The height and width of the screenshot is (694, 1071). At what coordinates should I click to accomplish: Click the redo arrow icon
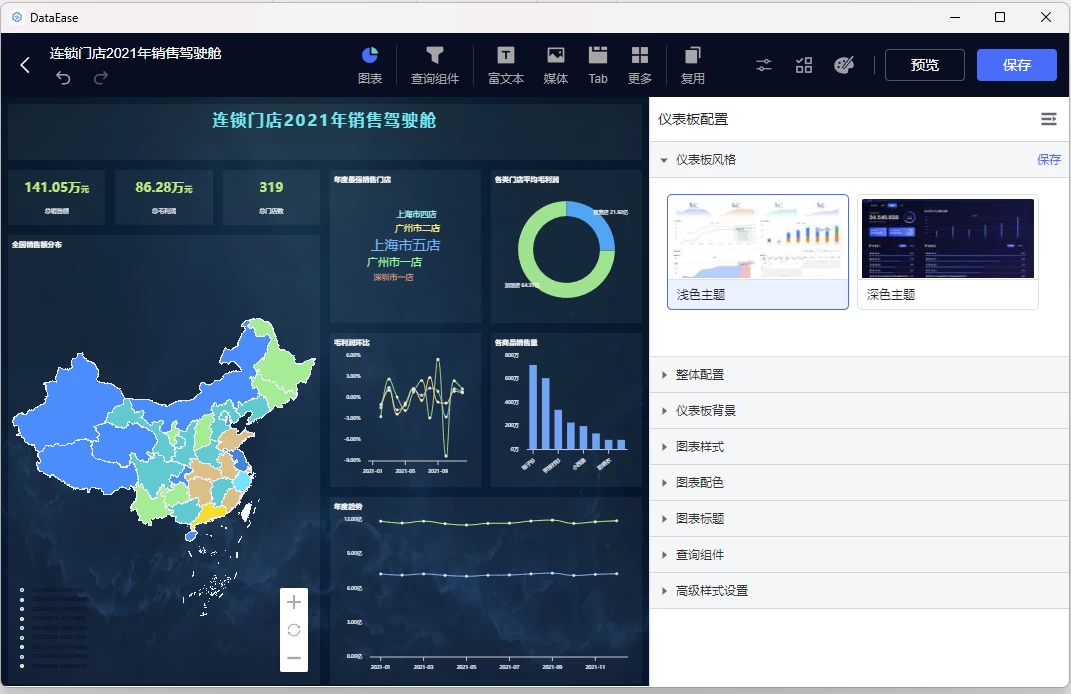(x=101, y=78)
